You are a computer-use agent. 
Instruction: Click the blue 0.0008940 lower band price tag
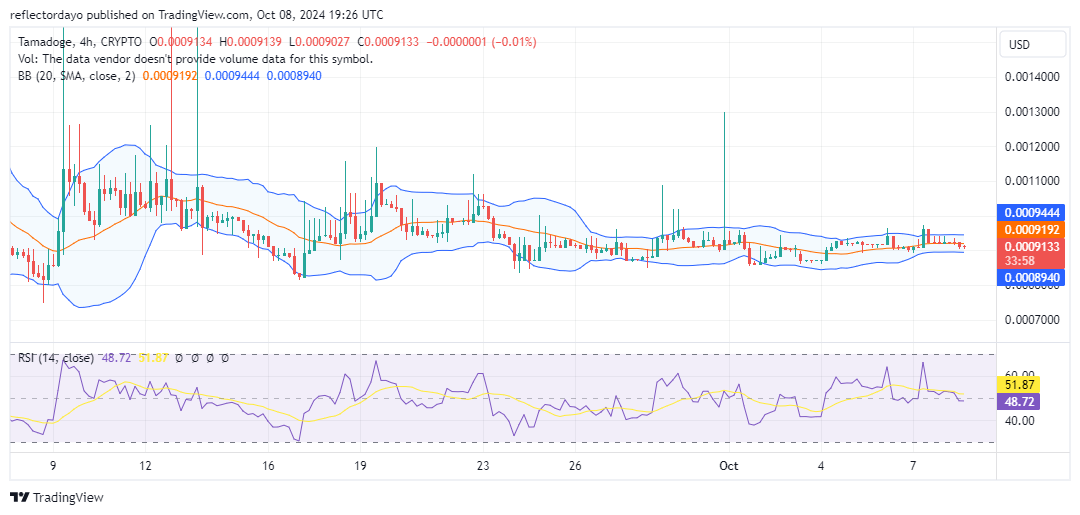coord(1031,277)
